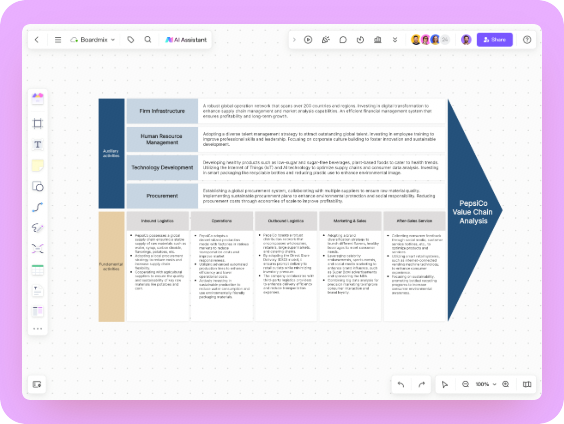The height and width of the screenshot is (424, 564).
Task: Click the purple Share button
Action: (x=495, y=40)
